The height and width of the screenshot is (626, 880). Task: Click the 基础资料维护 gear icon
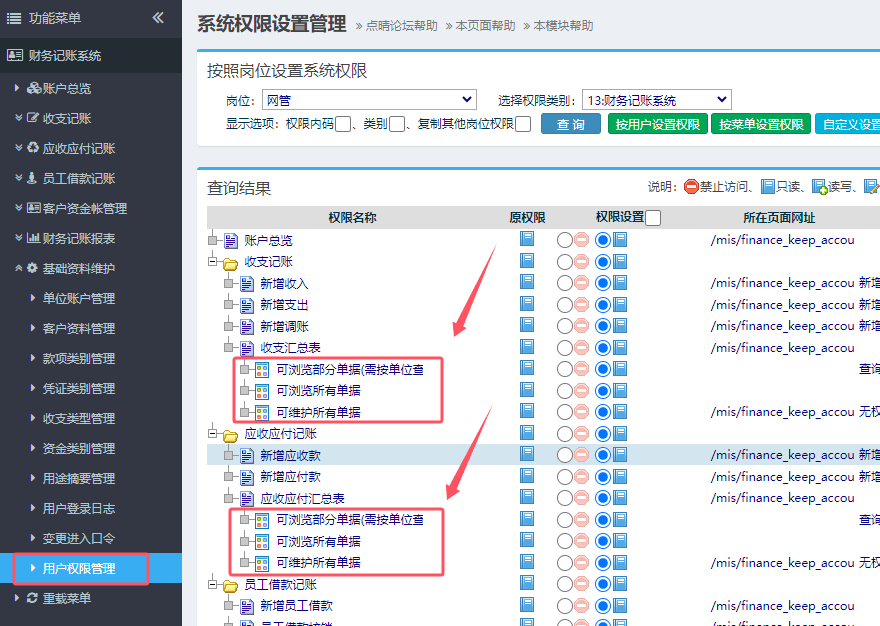point(33,268)
